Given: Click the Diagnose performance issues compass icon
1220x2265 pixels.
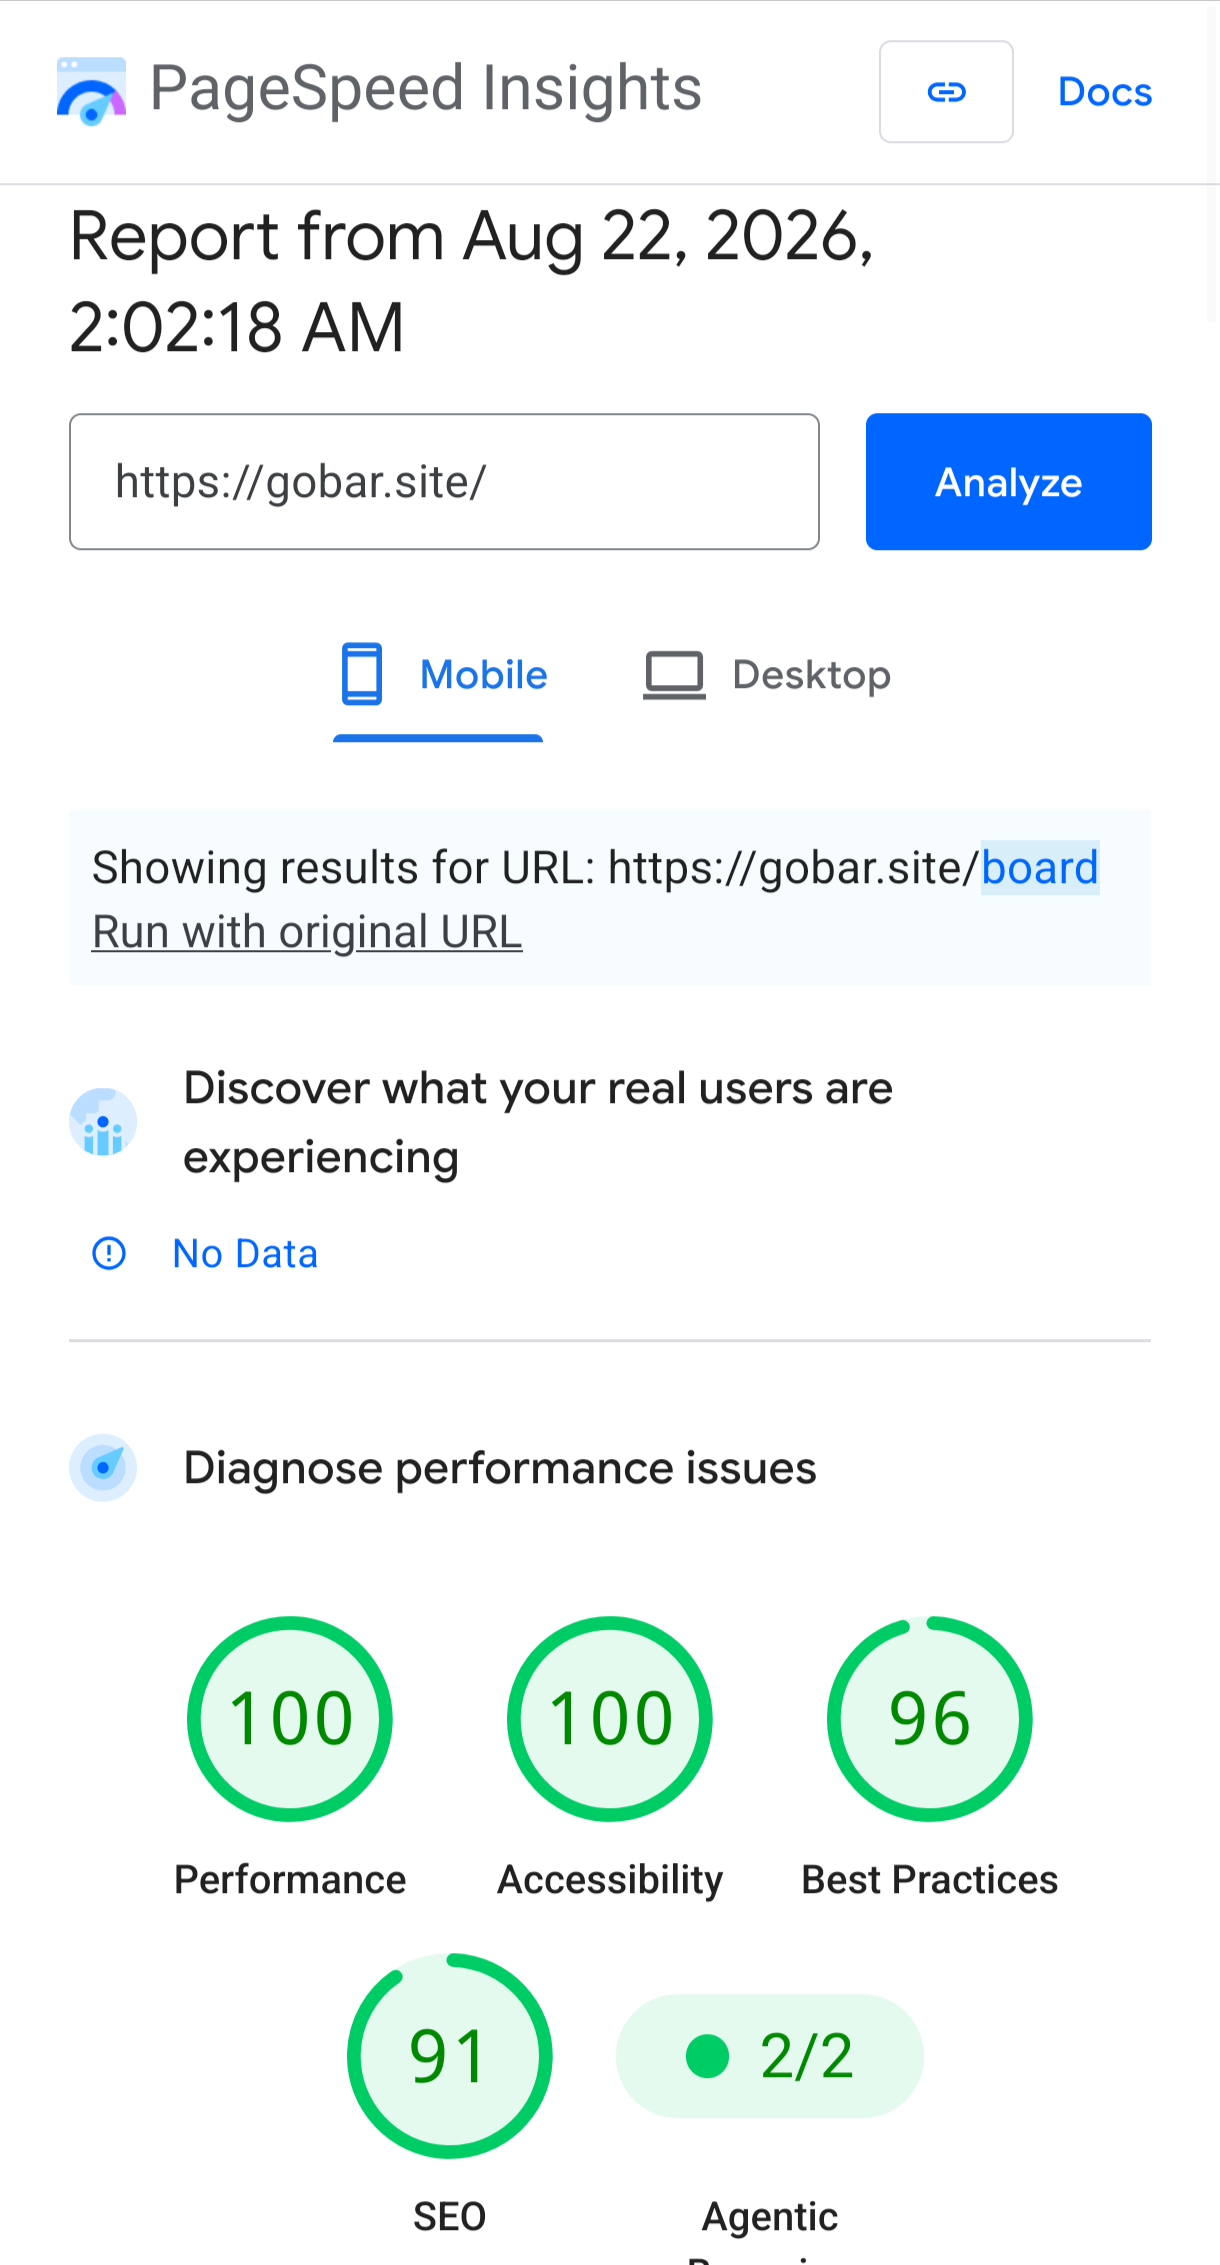Looking at the screenshot, I should 103,1467.
